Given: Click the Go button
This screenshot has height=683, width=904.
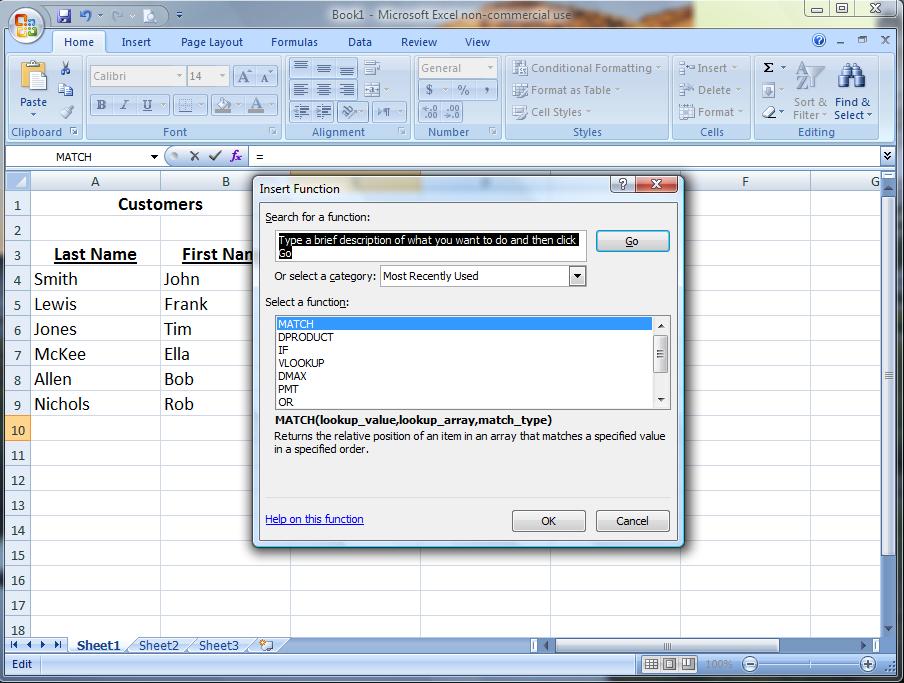Looking at the screenshot, I should 632,240.
